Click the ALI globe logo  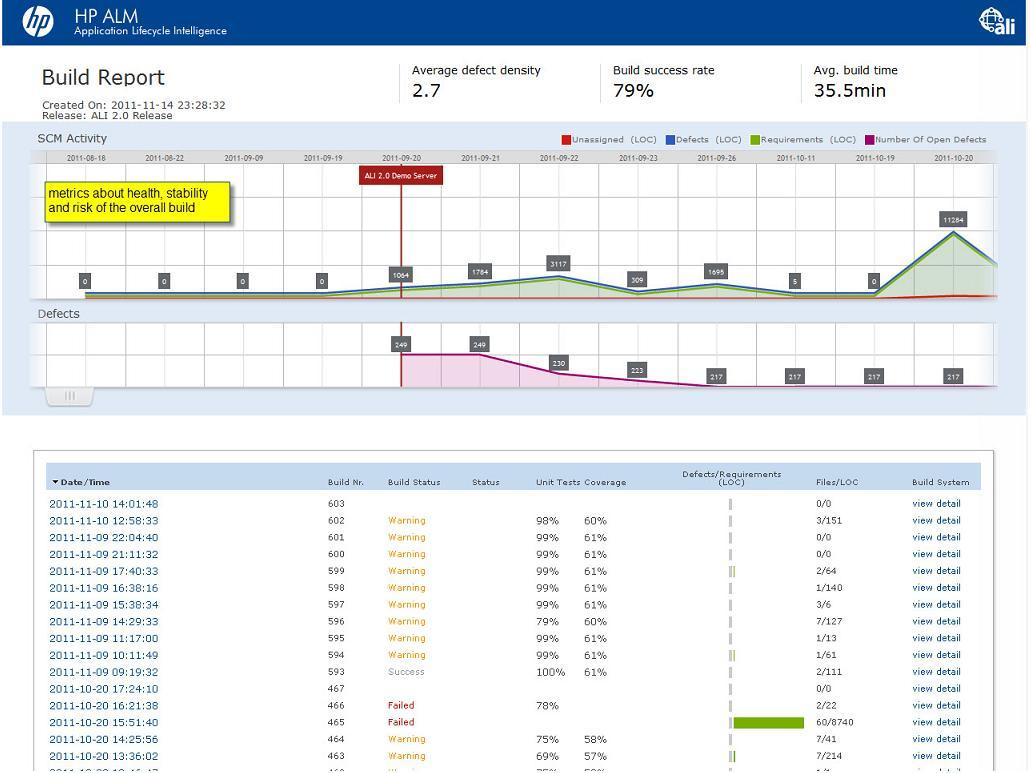pyautogui.click(x=997, y=21)
